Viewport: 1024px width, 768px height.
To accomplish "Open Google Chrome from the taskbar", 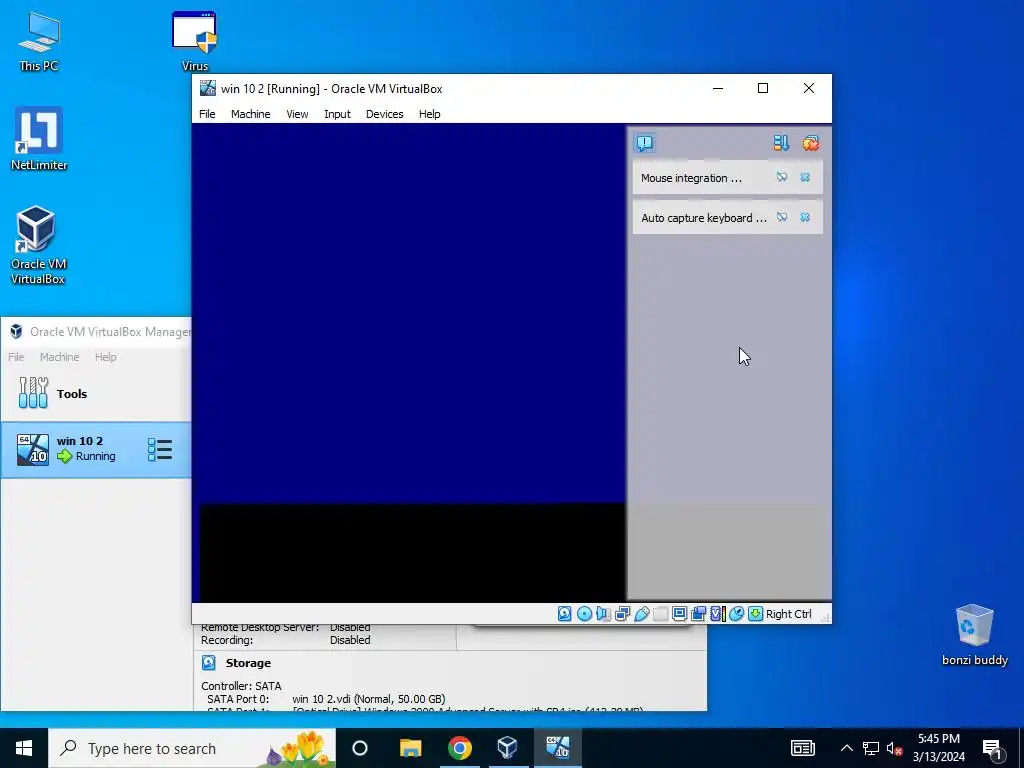I will (459, 748).
